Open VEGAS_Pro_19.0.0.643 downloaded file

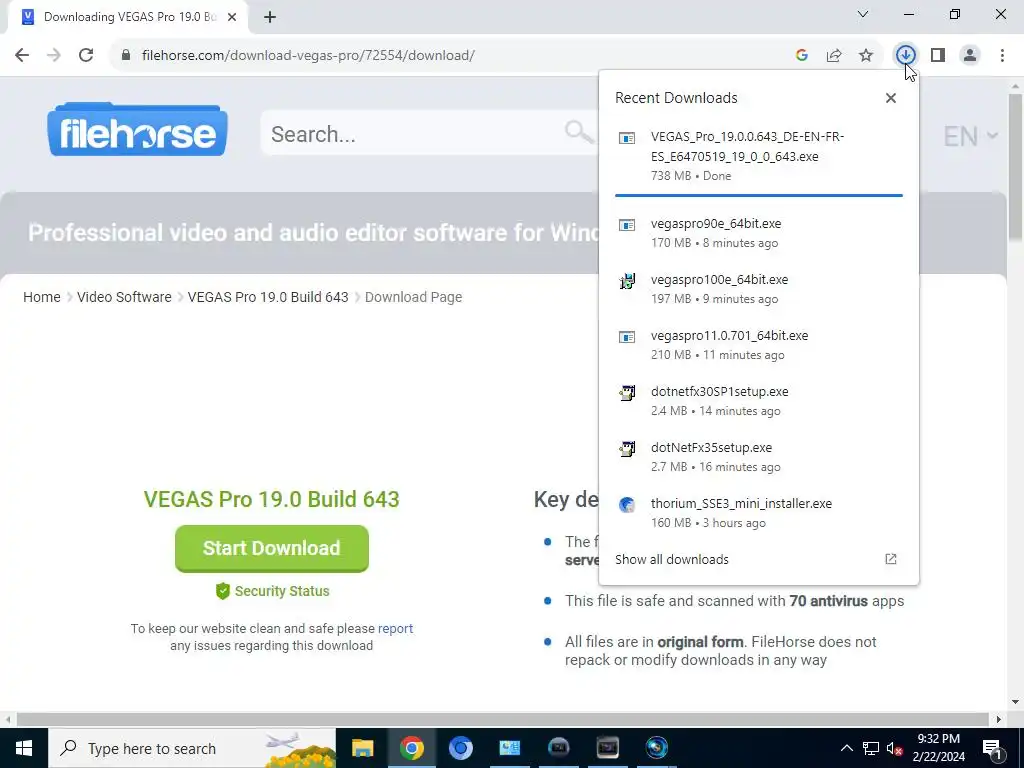click(759, 155)
